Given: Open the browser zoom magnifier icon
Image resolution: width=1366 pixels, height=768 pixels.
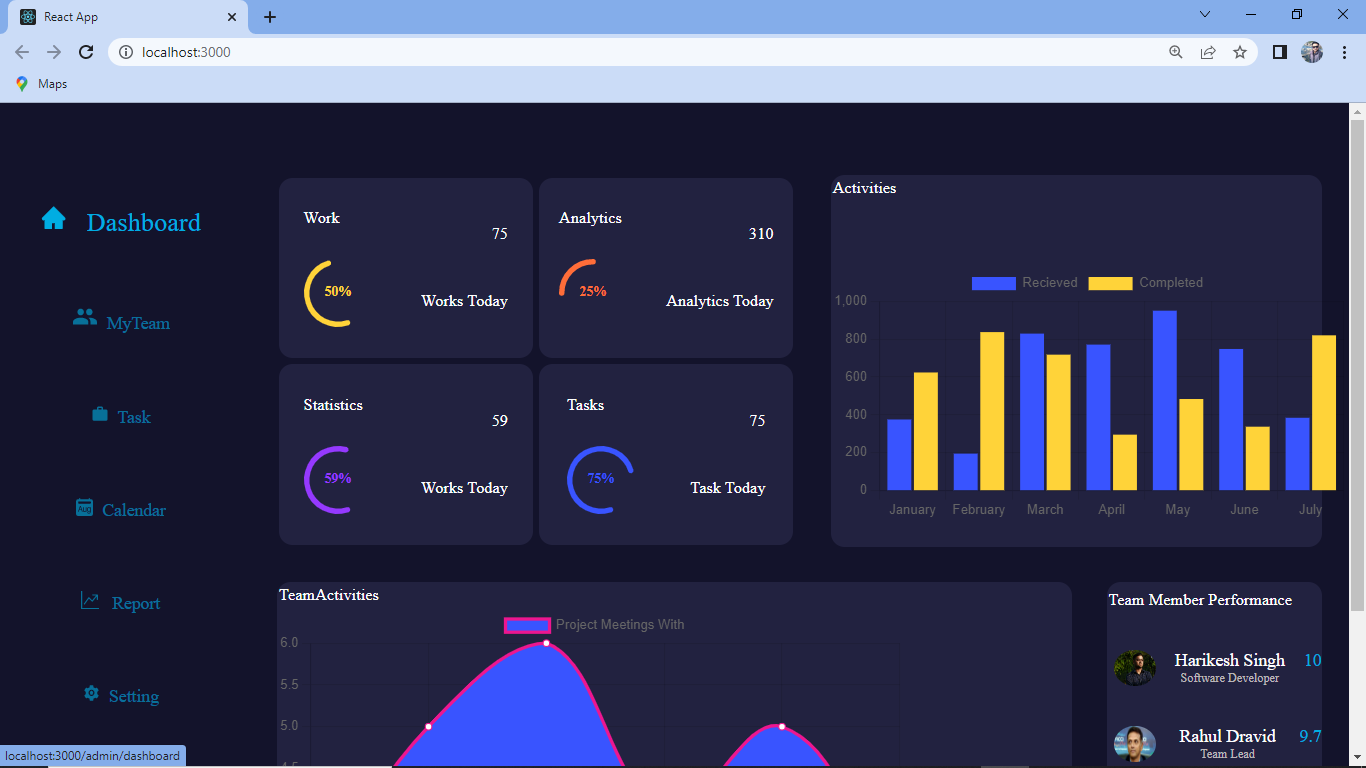Looking at the screenshot, I should point(1176,52).
